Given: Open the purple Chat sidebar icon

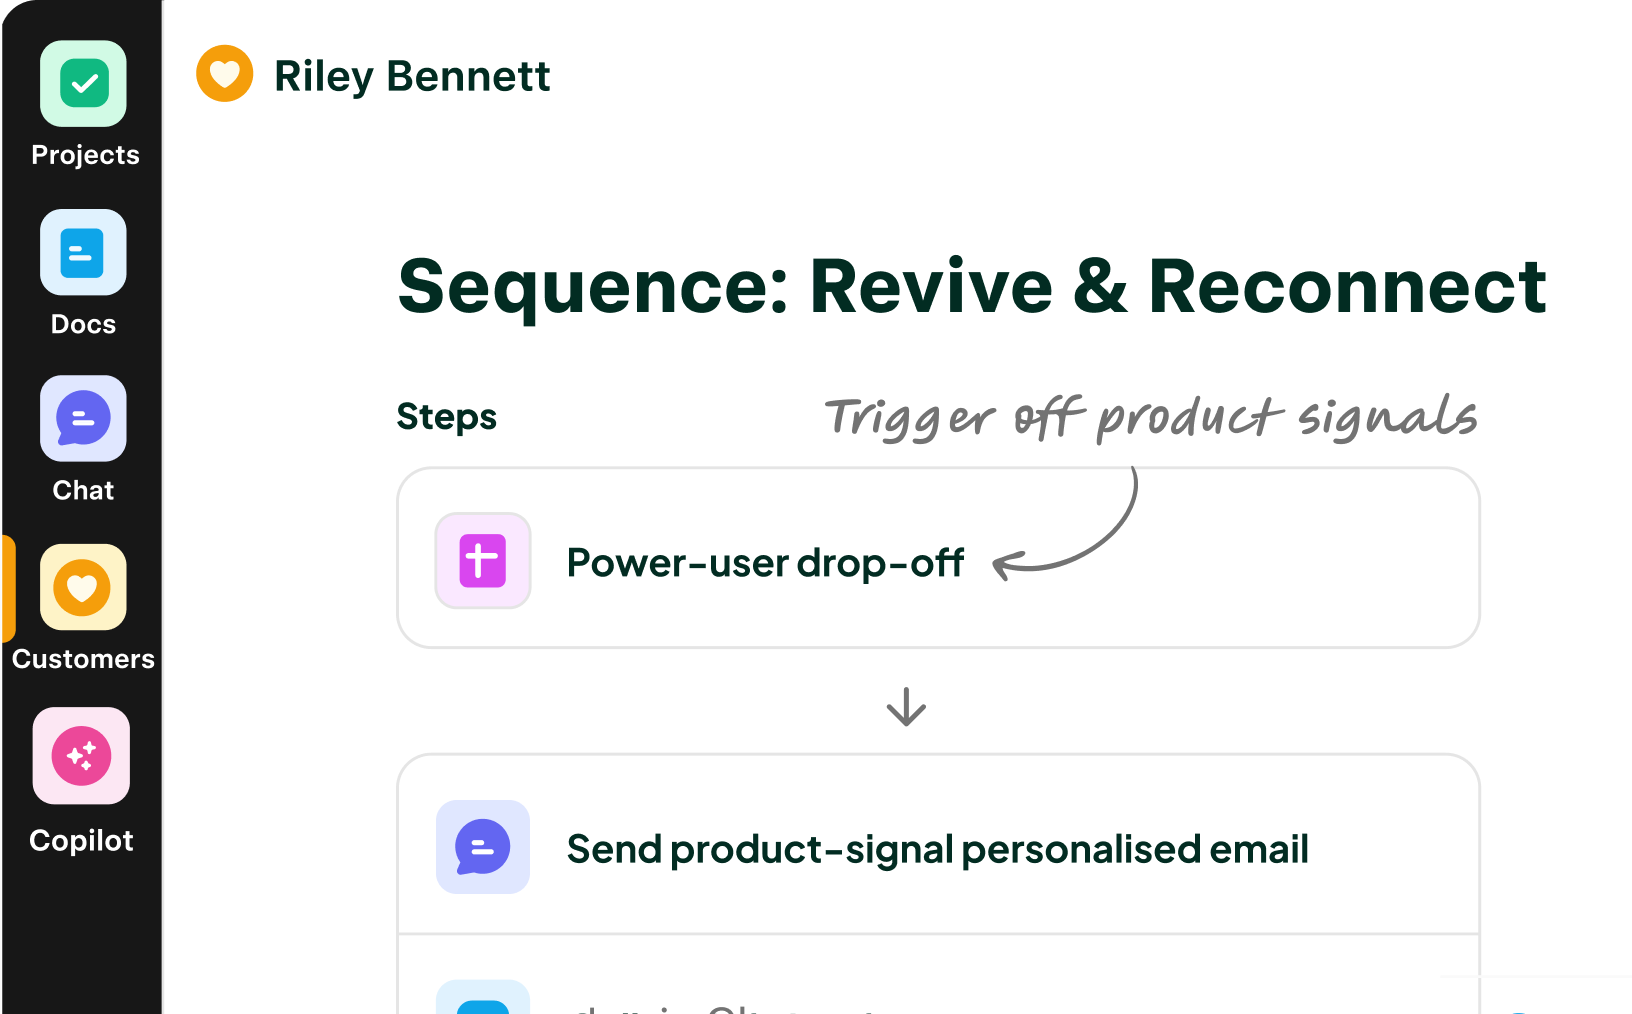Looking at the screenshot, I should coord(83,418).
